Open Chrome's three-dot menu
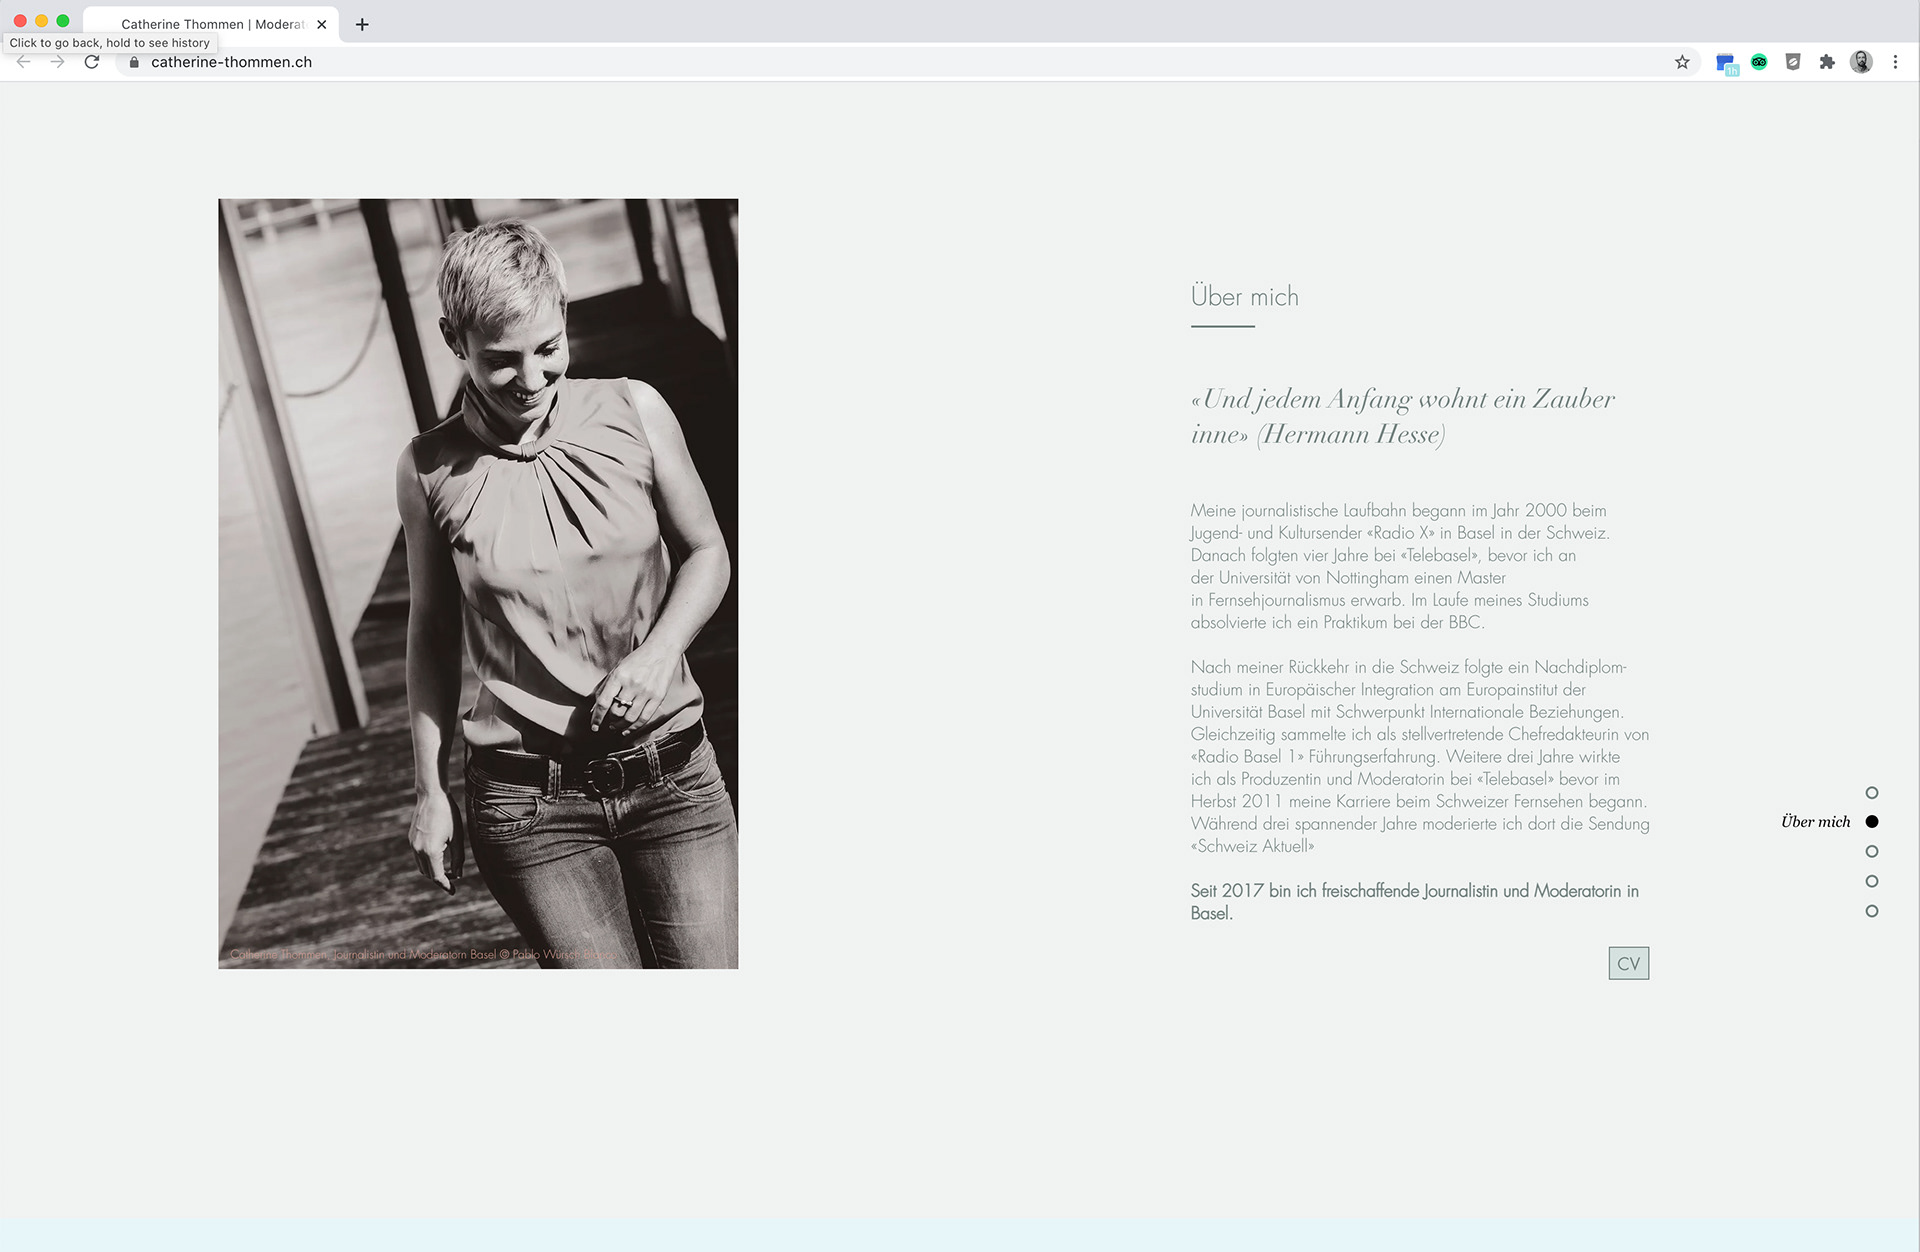The height and width of the screenshot is (1252, 1920). (x=1895, y=62)
